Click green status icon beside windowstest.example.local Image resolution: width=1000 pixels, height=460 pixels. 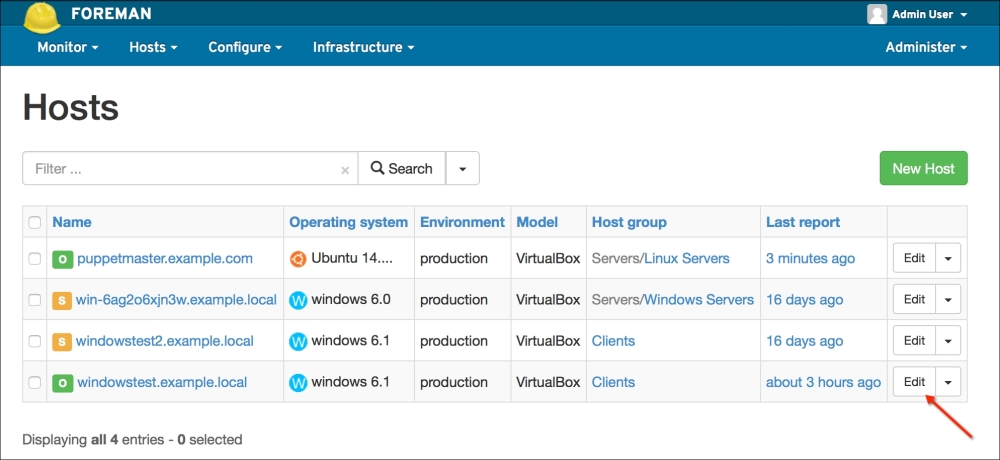(x=62, y=382)
